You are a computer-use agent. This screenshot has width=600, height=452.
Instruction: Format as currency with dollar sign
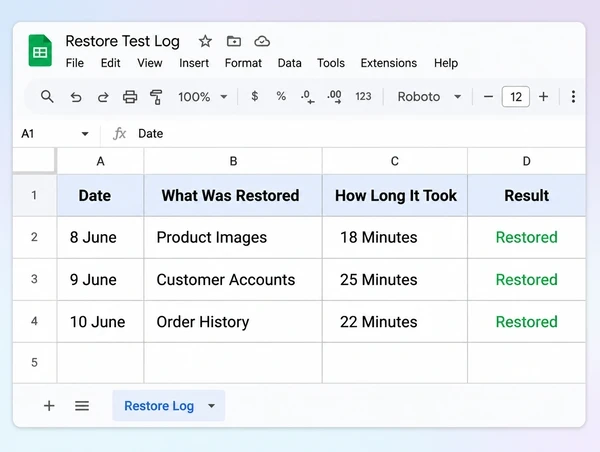254,96
